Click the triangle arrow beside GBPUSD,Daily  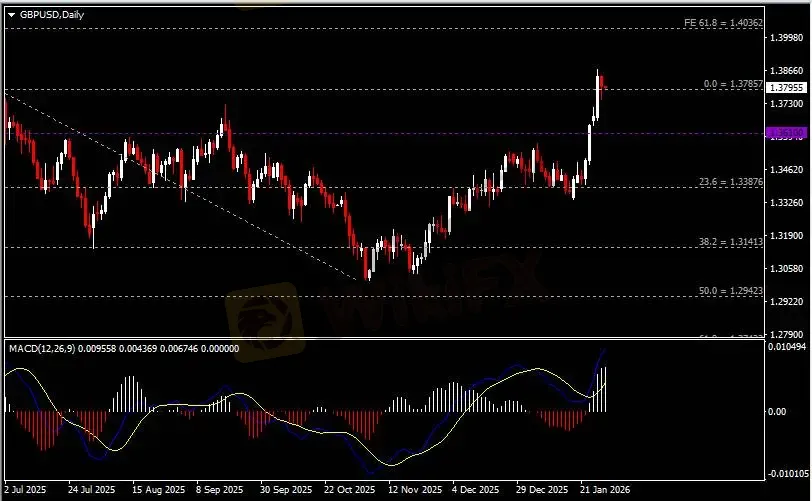click(11, 14)
